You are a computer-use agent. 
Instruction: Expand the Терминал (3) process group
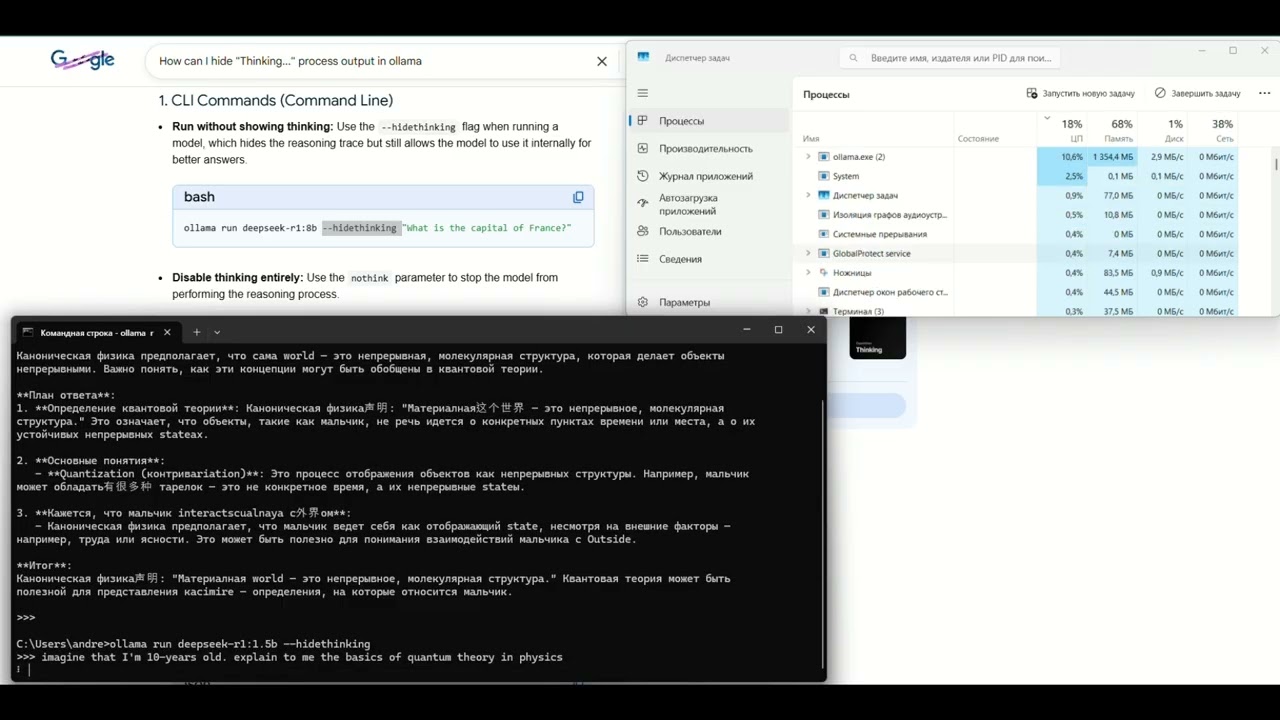[x=808, y=311]
